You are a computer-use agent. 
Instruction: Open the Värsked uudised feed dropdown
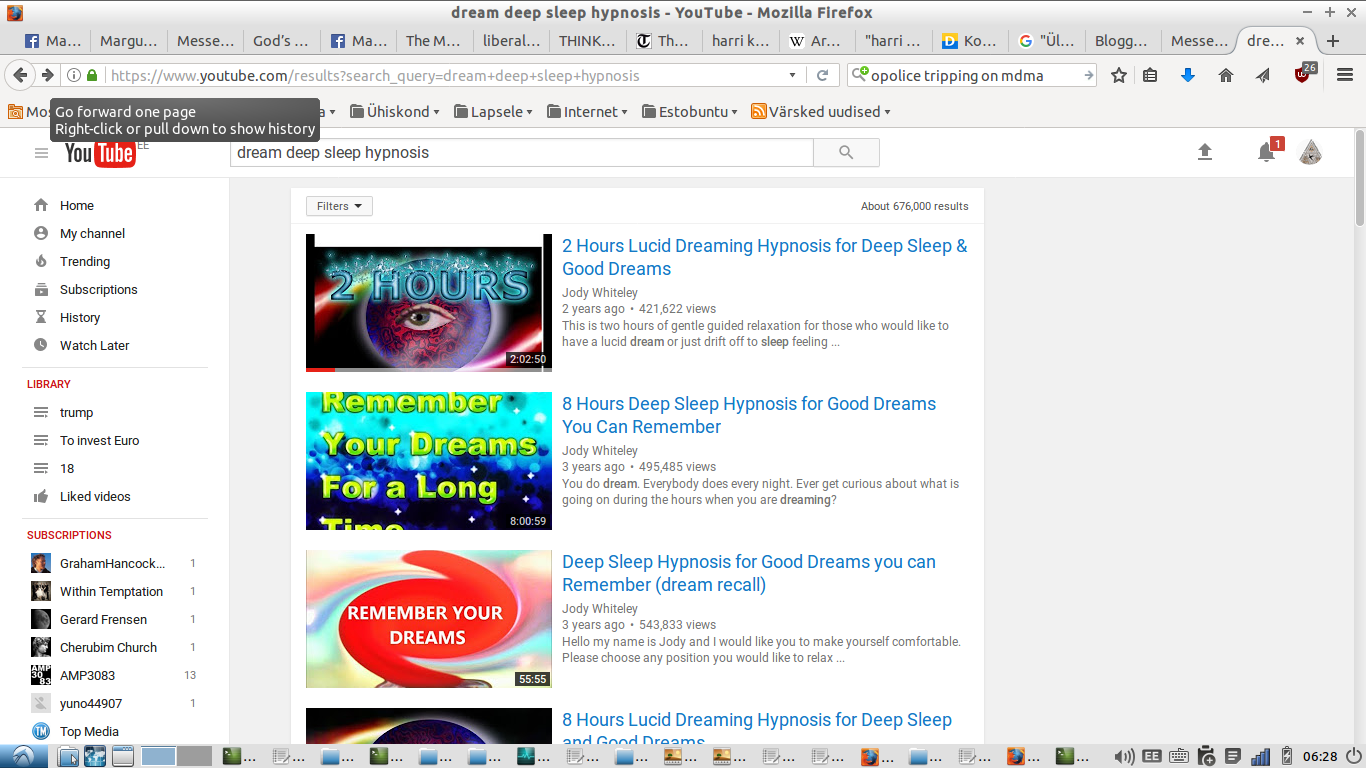(820, 112)
